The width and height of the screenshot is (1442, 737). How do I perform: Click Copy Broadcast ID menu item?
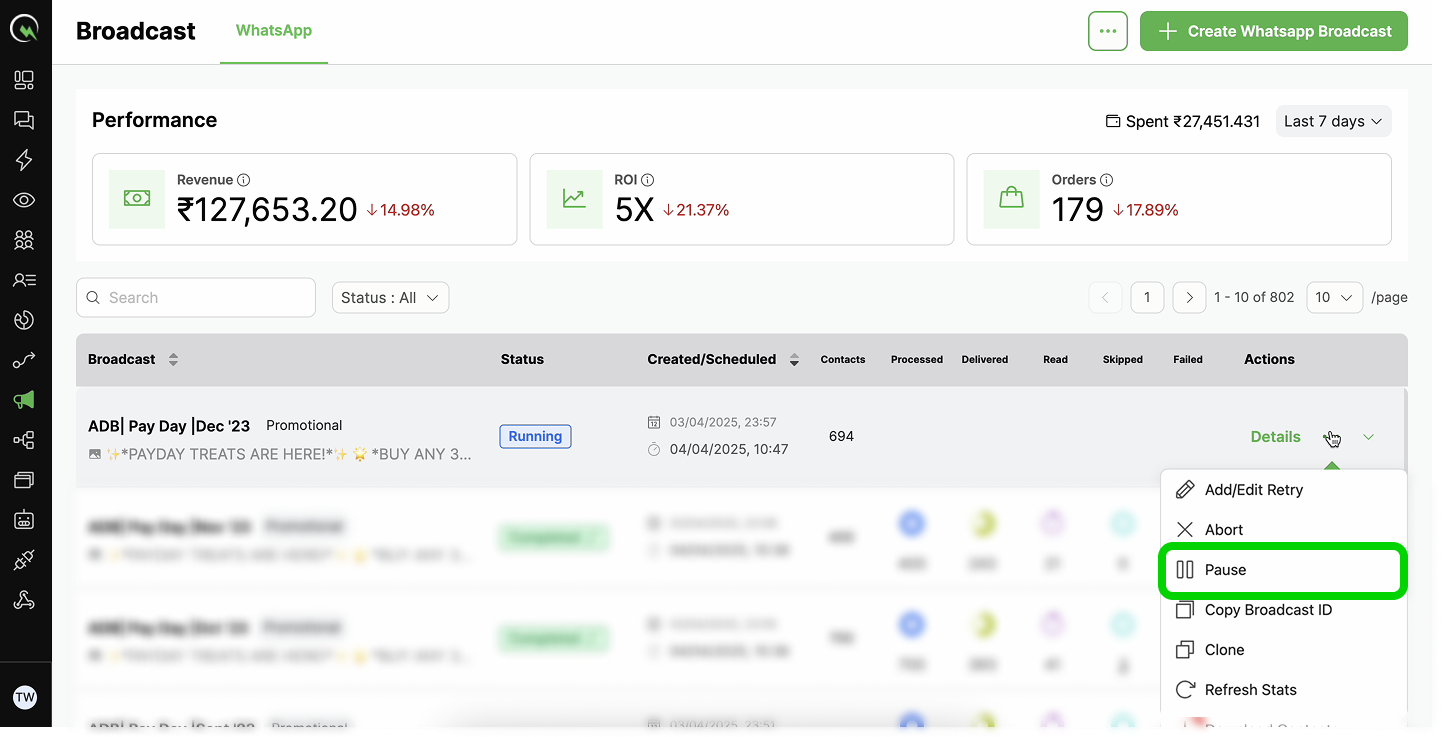[1268, 610]
